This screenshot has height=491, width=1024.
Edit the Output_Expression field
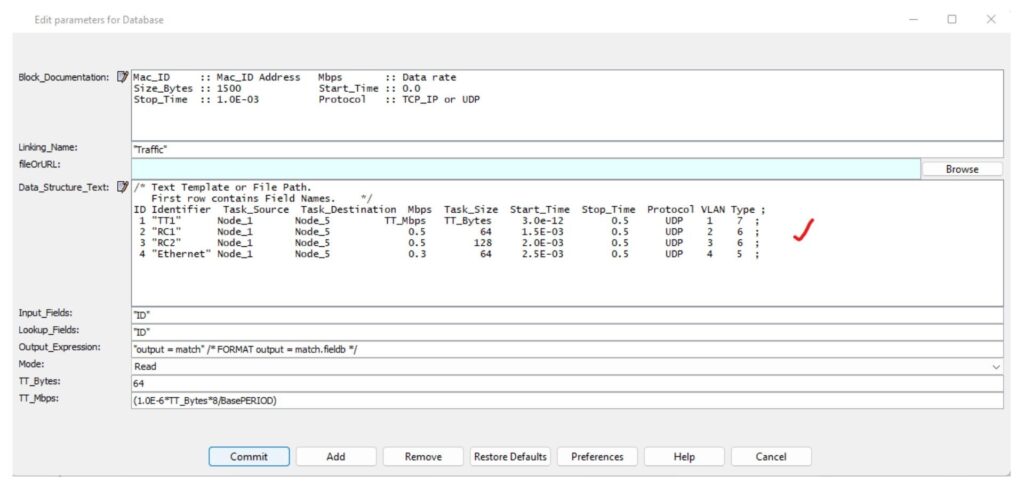566,349
